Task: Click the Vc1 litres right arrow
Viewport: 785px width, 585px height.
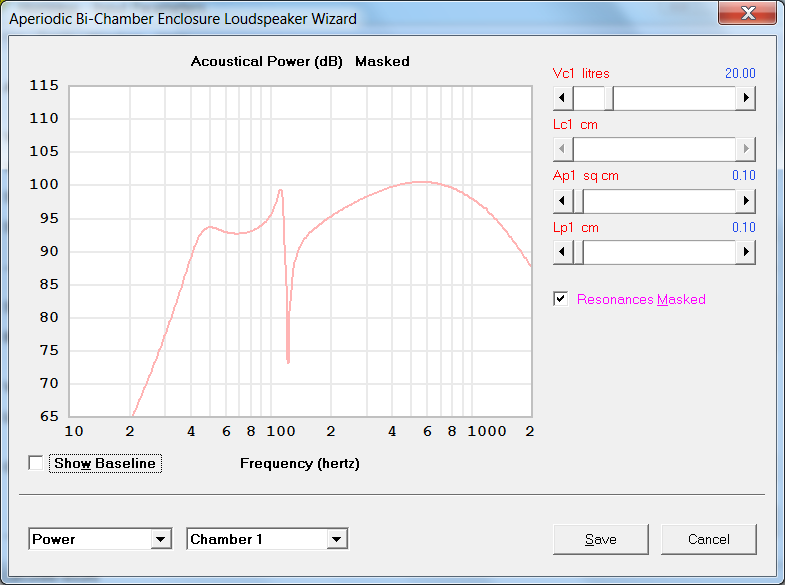Action: point(745,98)
